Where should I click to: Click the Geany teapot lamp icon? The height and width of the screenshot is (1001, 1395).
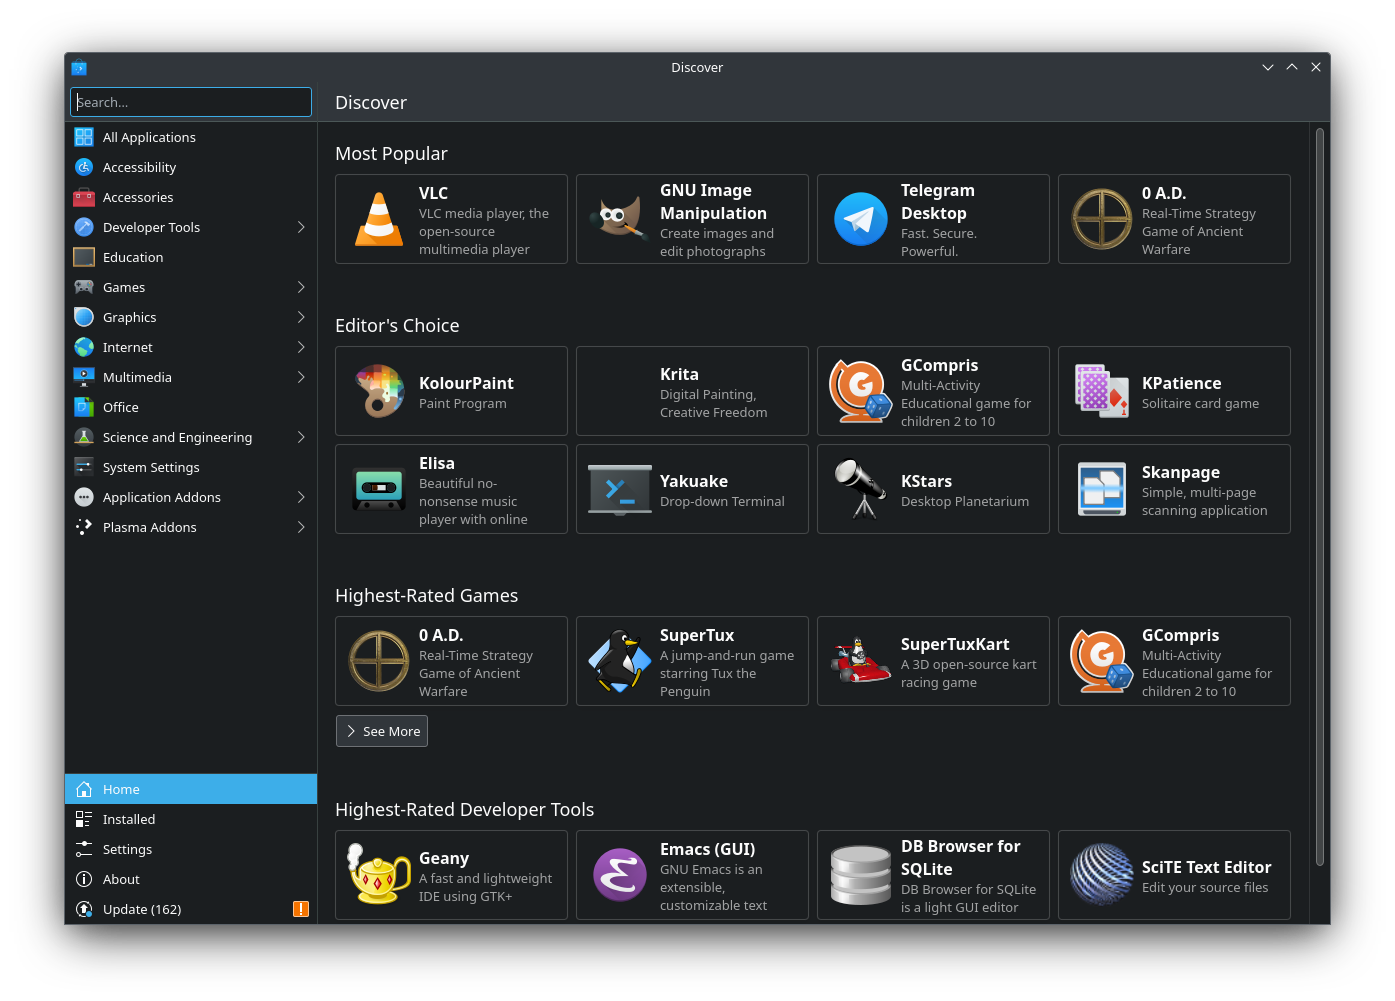click(x=379, y=875)
